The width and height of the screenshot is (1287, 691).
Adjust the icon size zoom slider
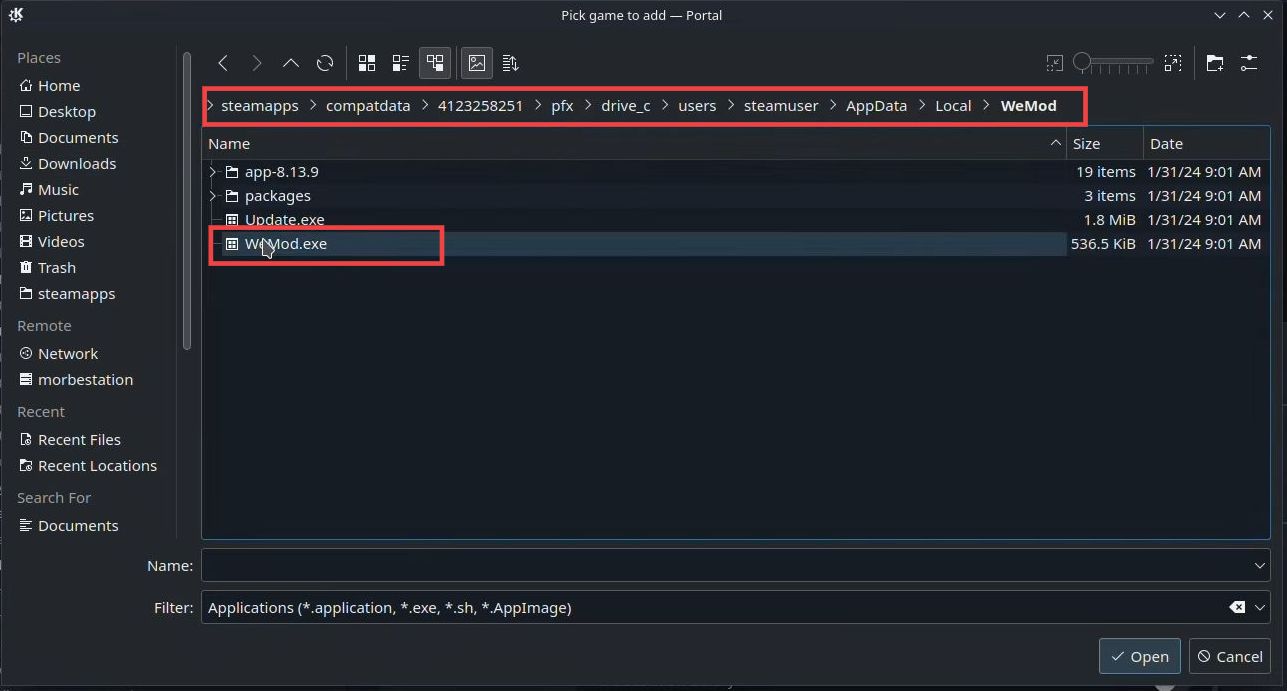point(1113,63)
